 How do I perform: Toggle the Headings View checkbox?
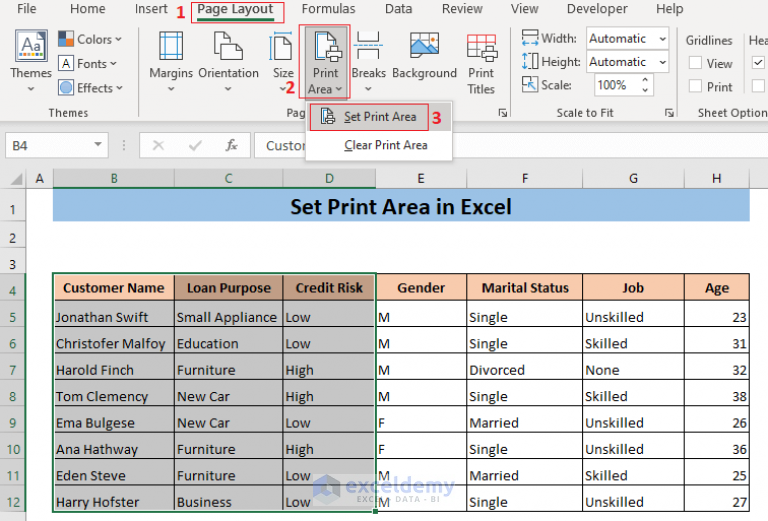tap(758, 63)
